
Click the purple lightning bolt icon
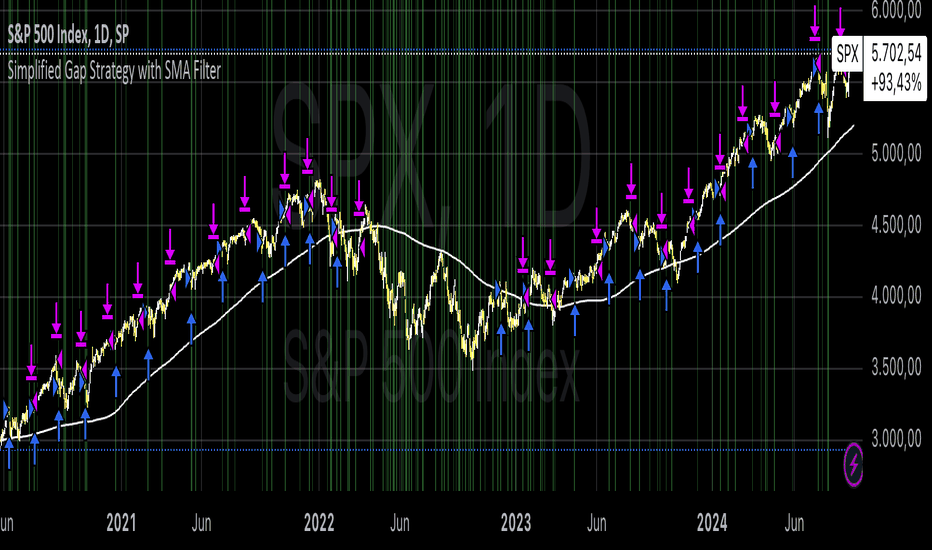tap(854, 465)
